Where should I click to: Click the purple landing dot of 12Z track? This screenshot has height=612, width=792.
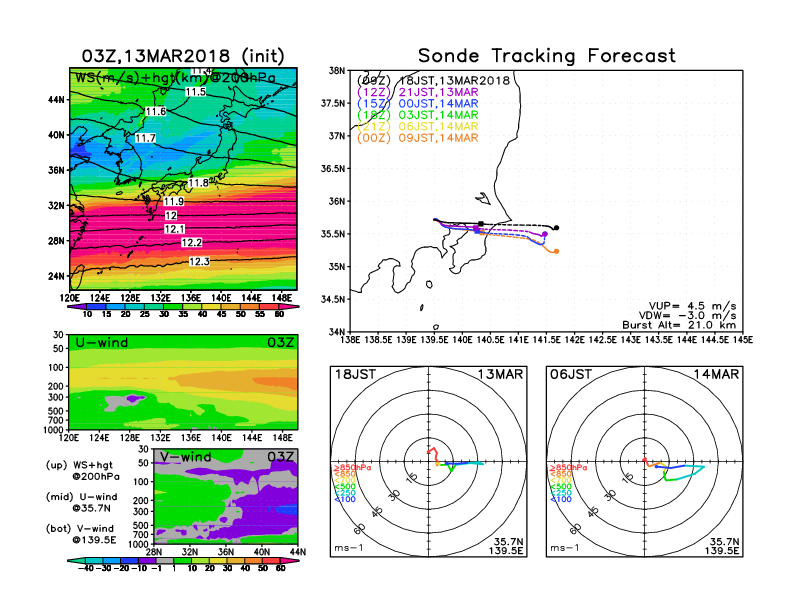coord(544,234)
